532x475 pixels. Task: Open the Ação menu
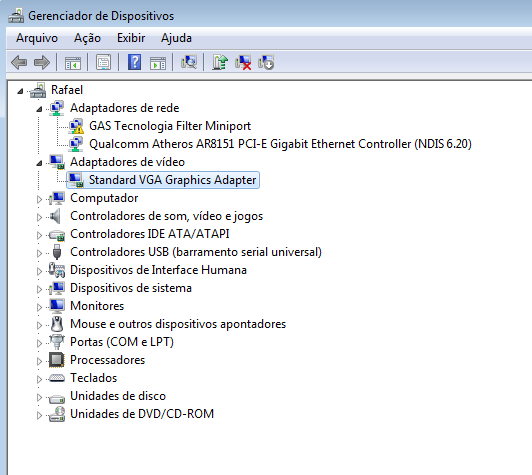87,38
